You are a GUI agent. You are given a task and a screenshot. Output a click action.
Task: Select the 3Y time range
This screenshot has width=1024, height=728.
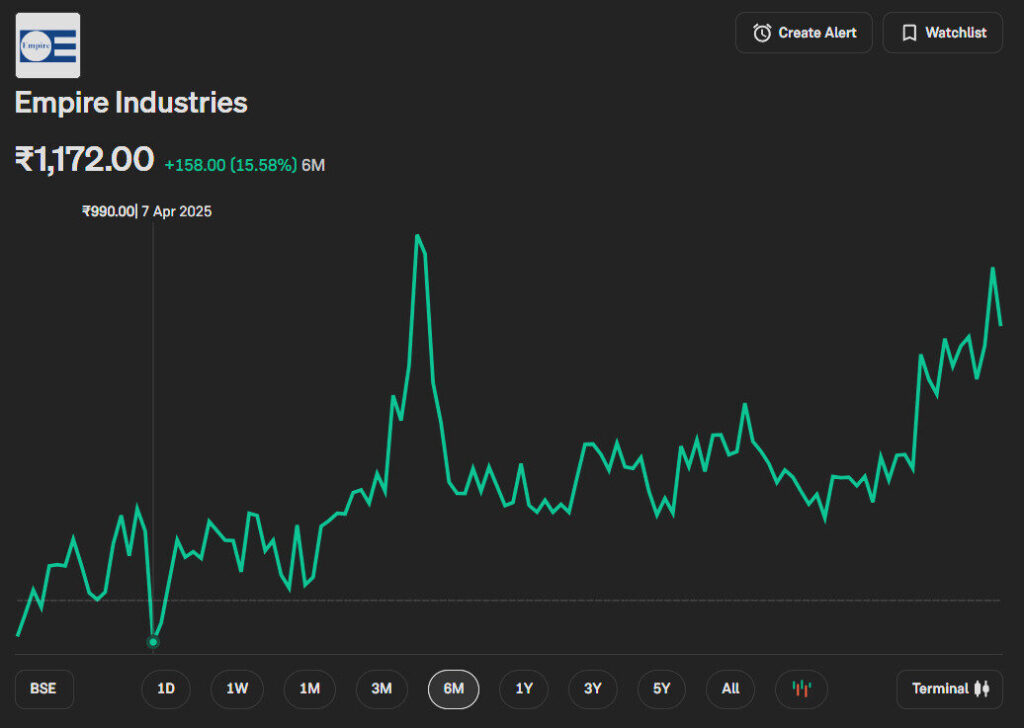click(592, 689)
